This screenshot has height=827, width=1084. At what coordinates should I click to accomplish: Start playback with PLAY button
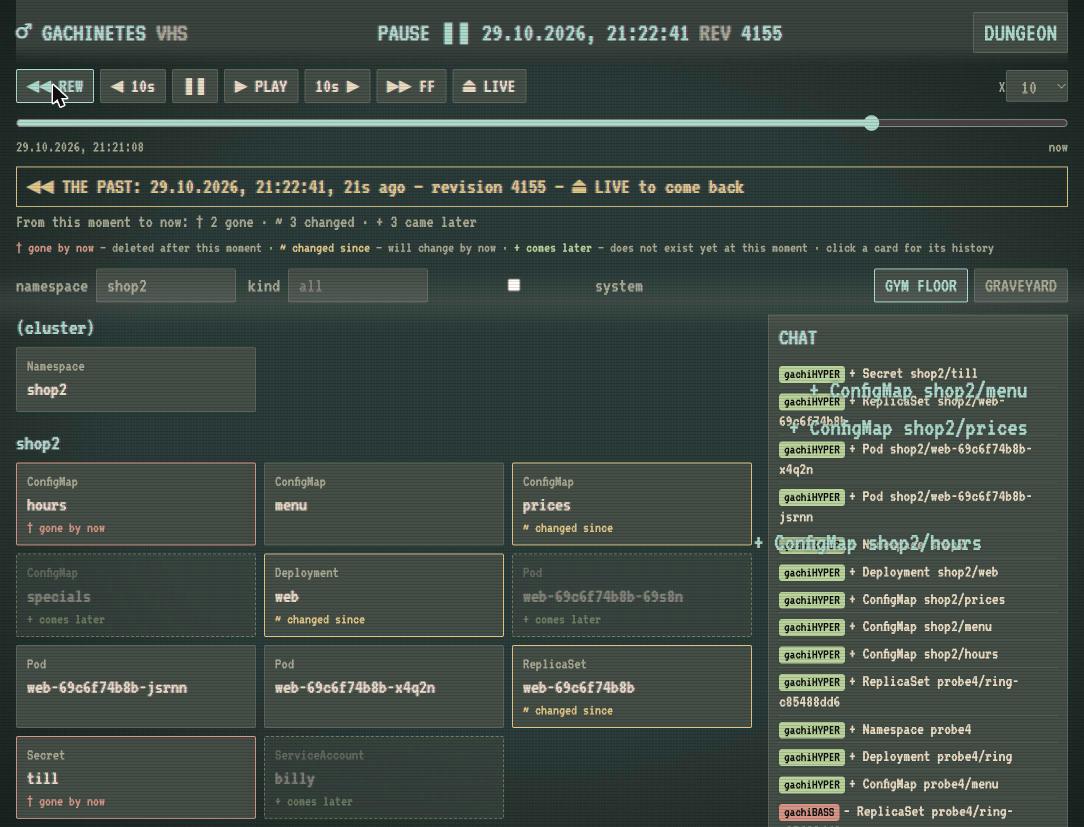pyautogui.click(x=261, y=86)
